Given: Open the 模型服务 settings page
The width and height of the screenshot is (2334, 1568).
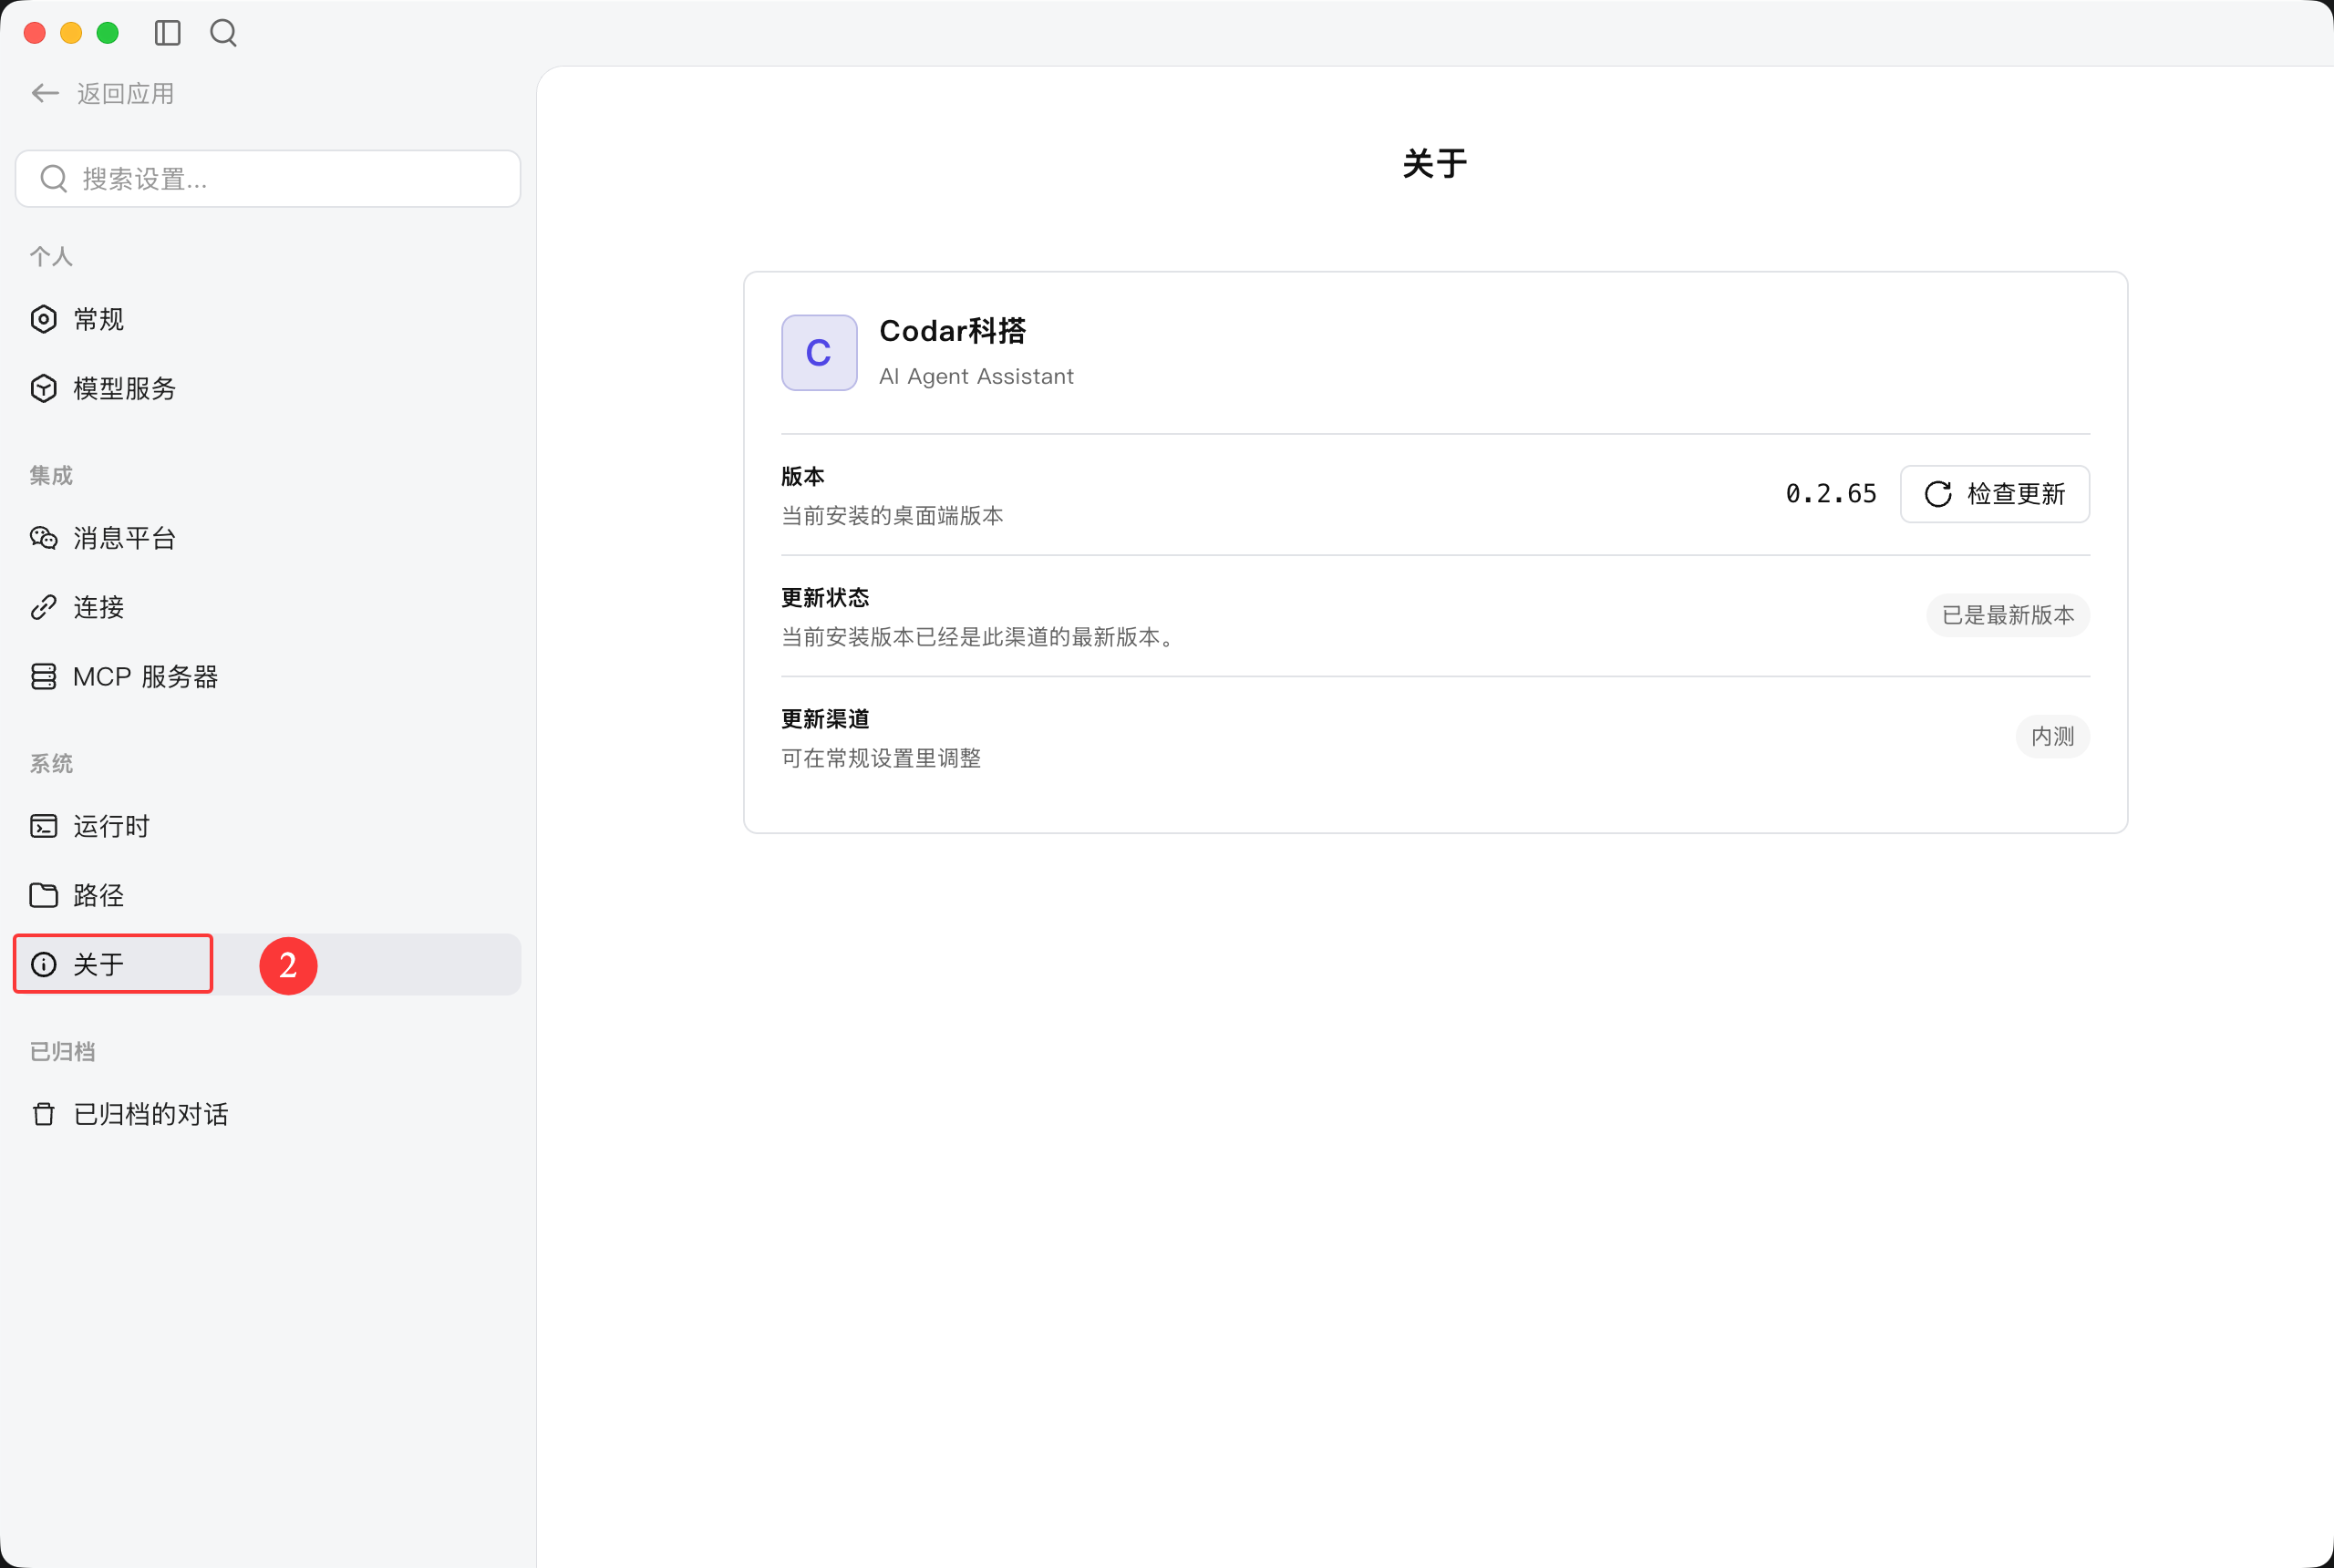Looking at the screenshot, I should point(268,388).
